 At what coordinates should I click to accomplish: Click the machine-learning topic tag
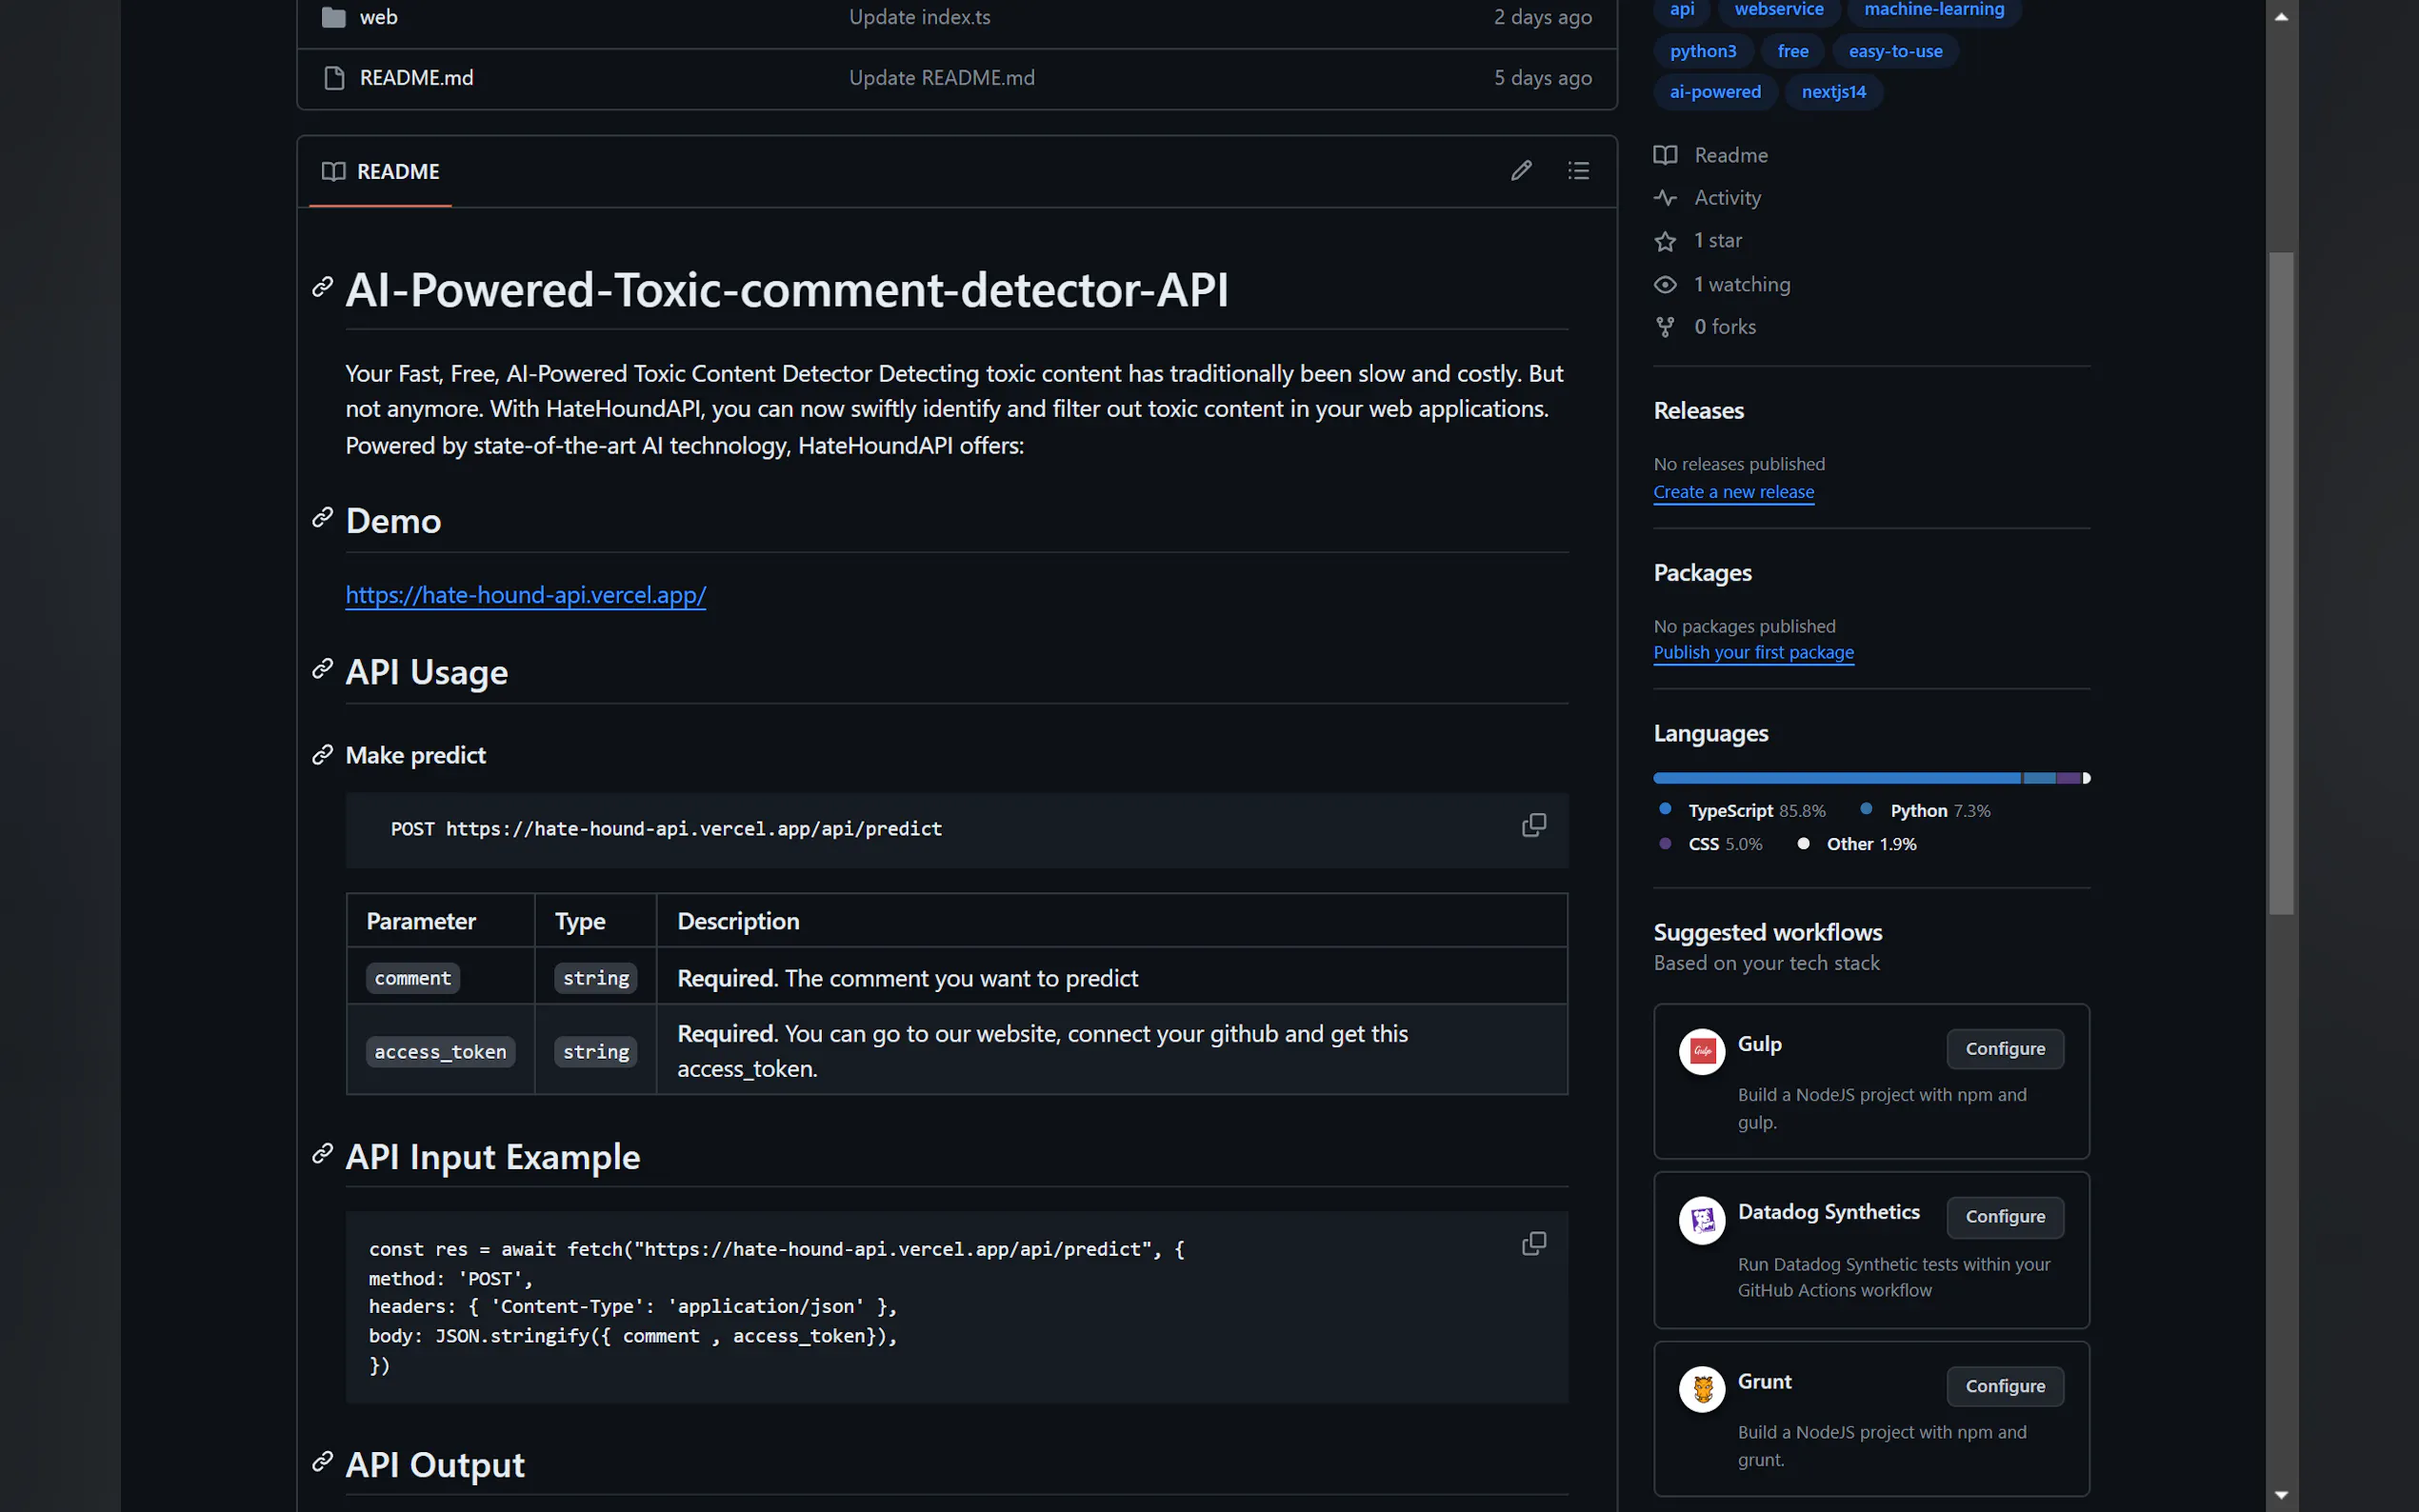1933,10
